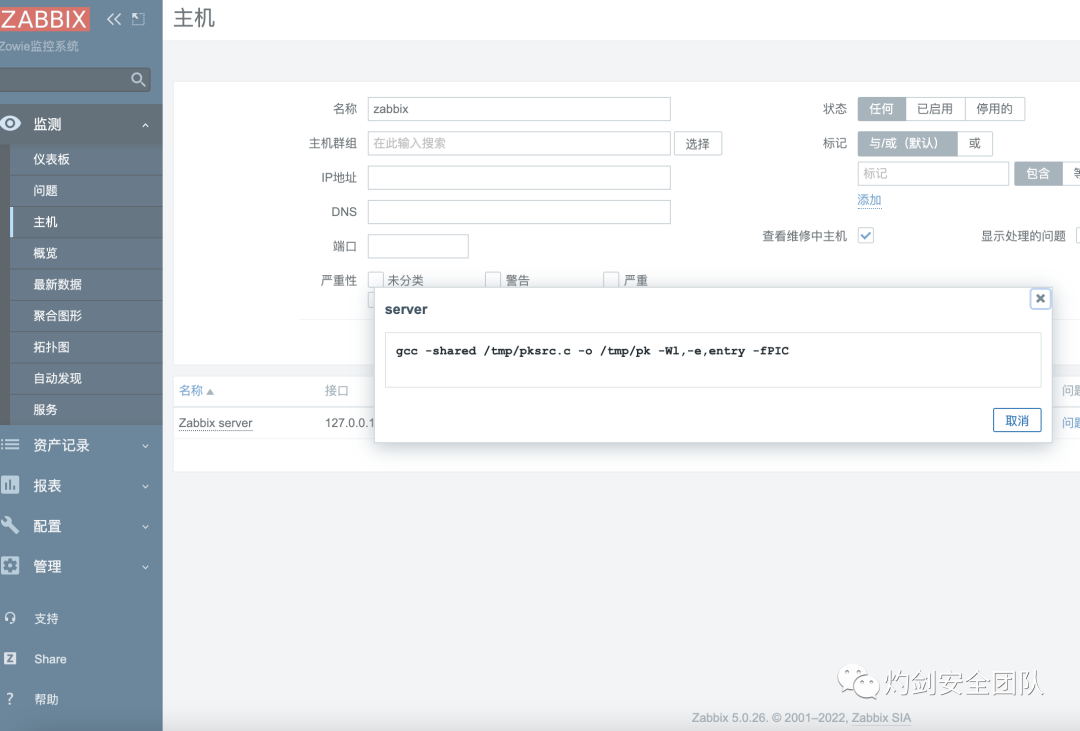Click Zowie监控系统 subtitle text
1080x731 pixels.
[x=39, y=46]
